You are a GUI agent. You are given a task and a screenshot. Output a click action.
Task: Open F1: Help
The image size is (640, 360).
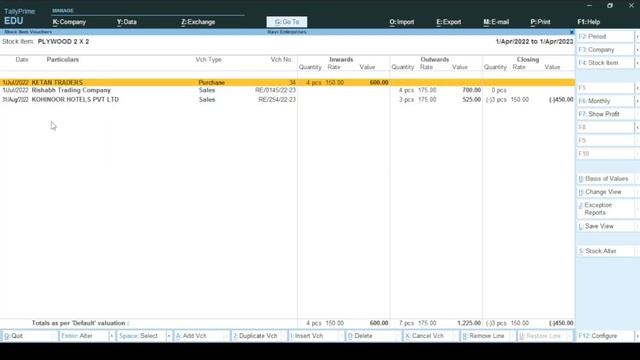pos(589,22)
